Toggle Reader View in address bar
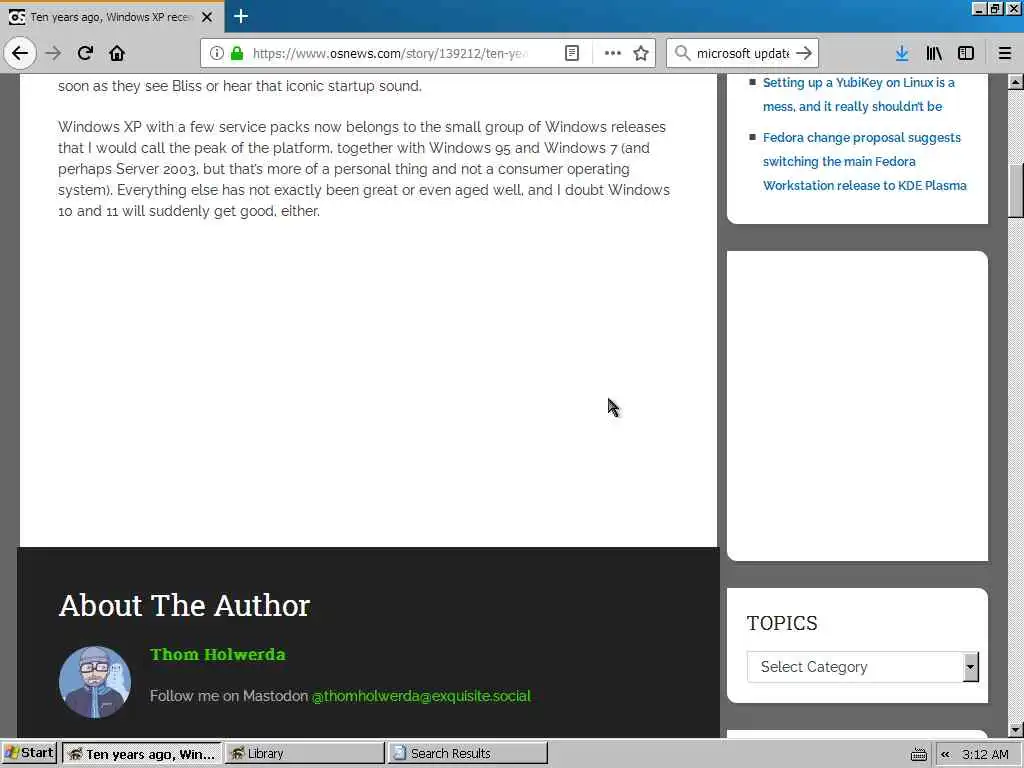 [572, 53]
